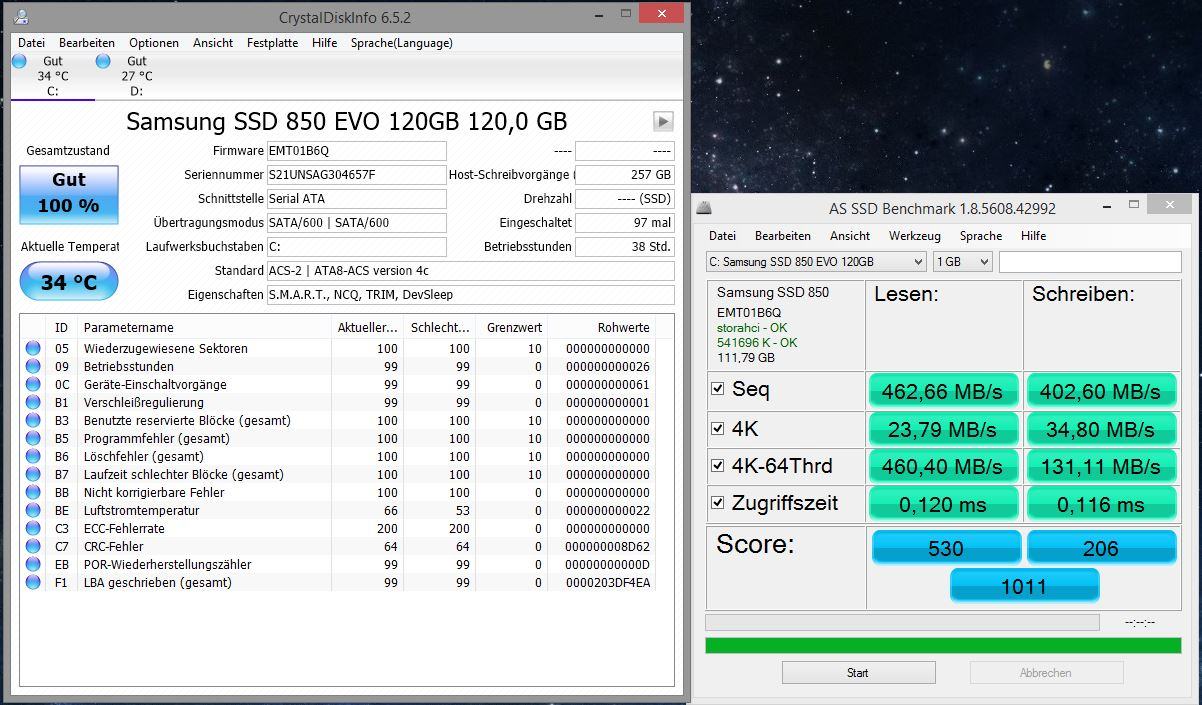The width and height of the screenshot is (1202, 705).
Task: Click status orb for Verschleißregulierung row
Action: pyautogui.click(x=33, y=402)
